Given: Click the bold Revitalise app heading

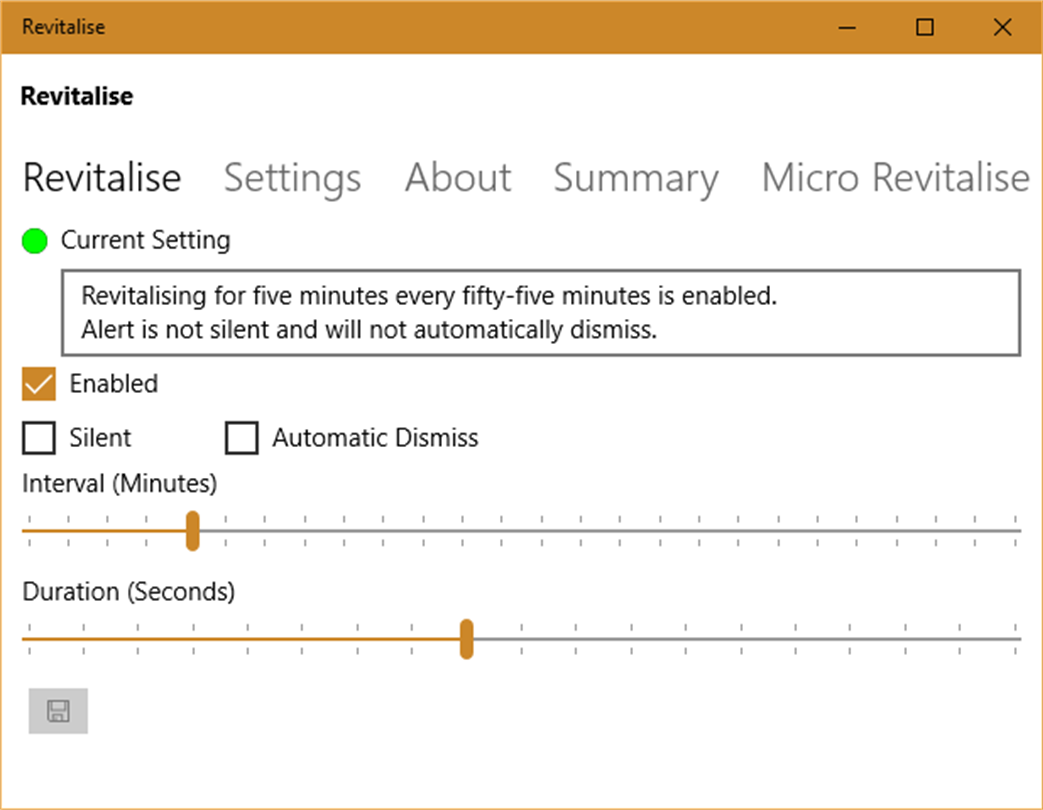Looking at the screenshot, I should 77,96.
